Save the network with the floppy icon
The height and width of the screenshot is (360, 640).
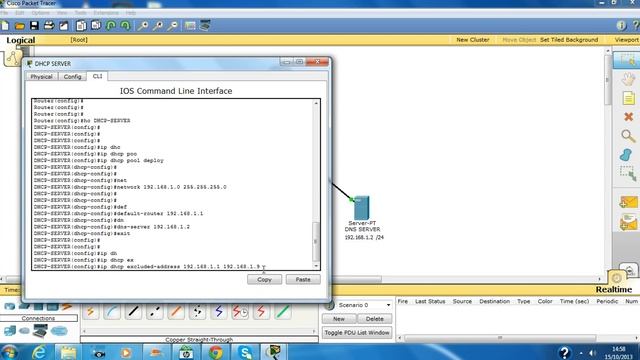[34, 26]
